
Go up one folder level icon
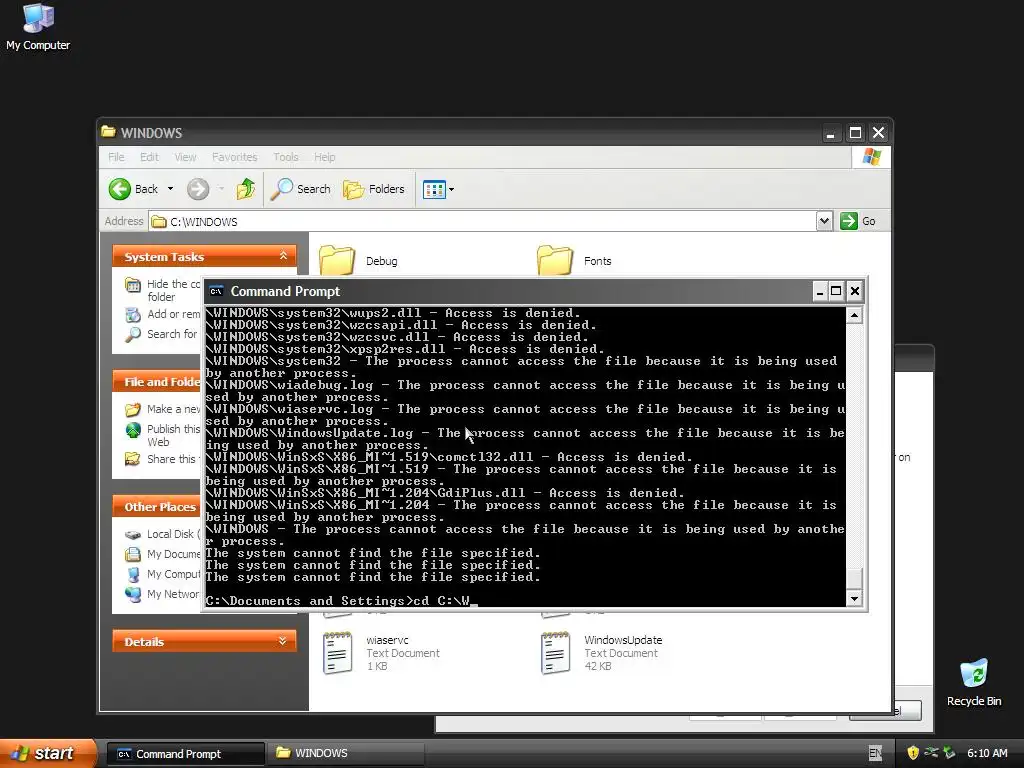(246, 189)
